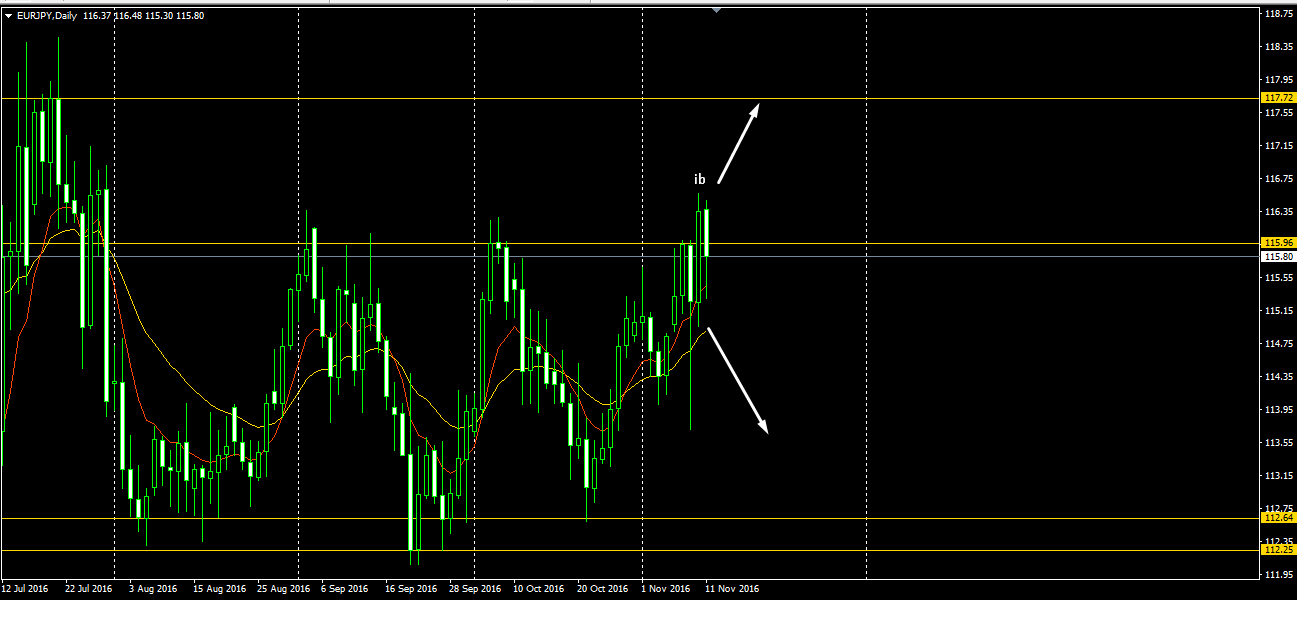Select the 112.25 horizontal line price tag
Viewport: 1299px width, 626px height.
[1279, 550]
